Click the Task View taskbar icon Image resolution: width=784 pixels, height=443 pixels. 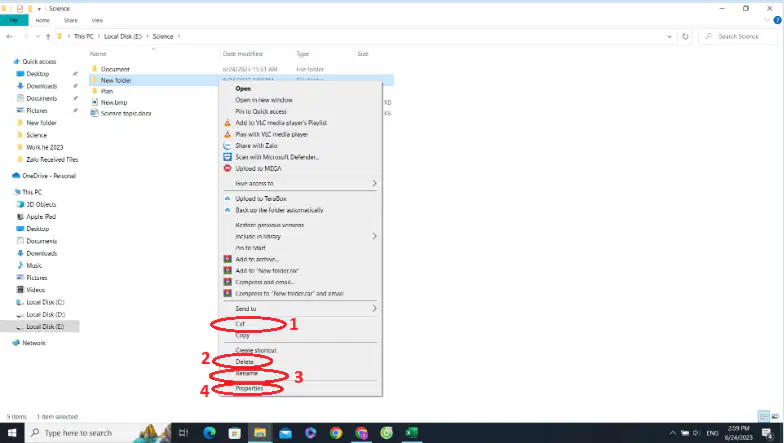coord(184,432)
